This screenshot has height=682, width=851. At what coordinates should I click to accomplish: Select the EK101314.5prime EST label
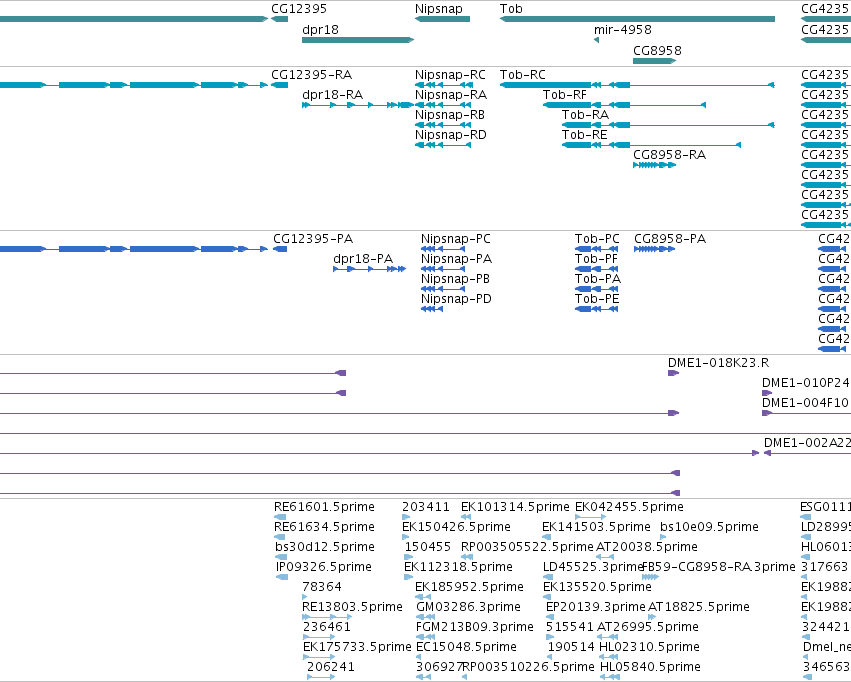pos(515,507)
